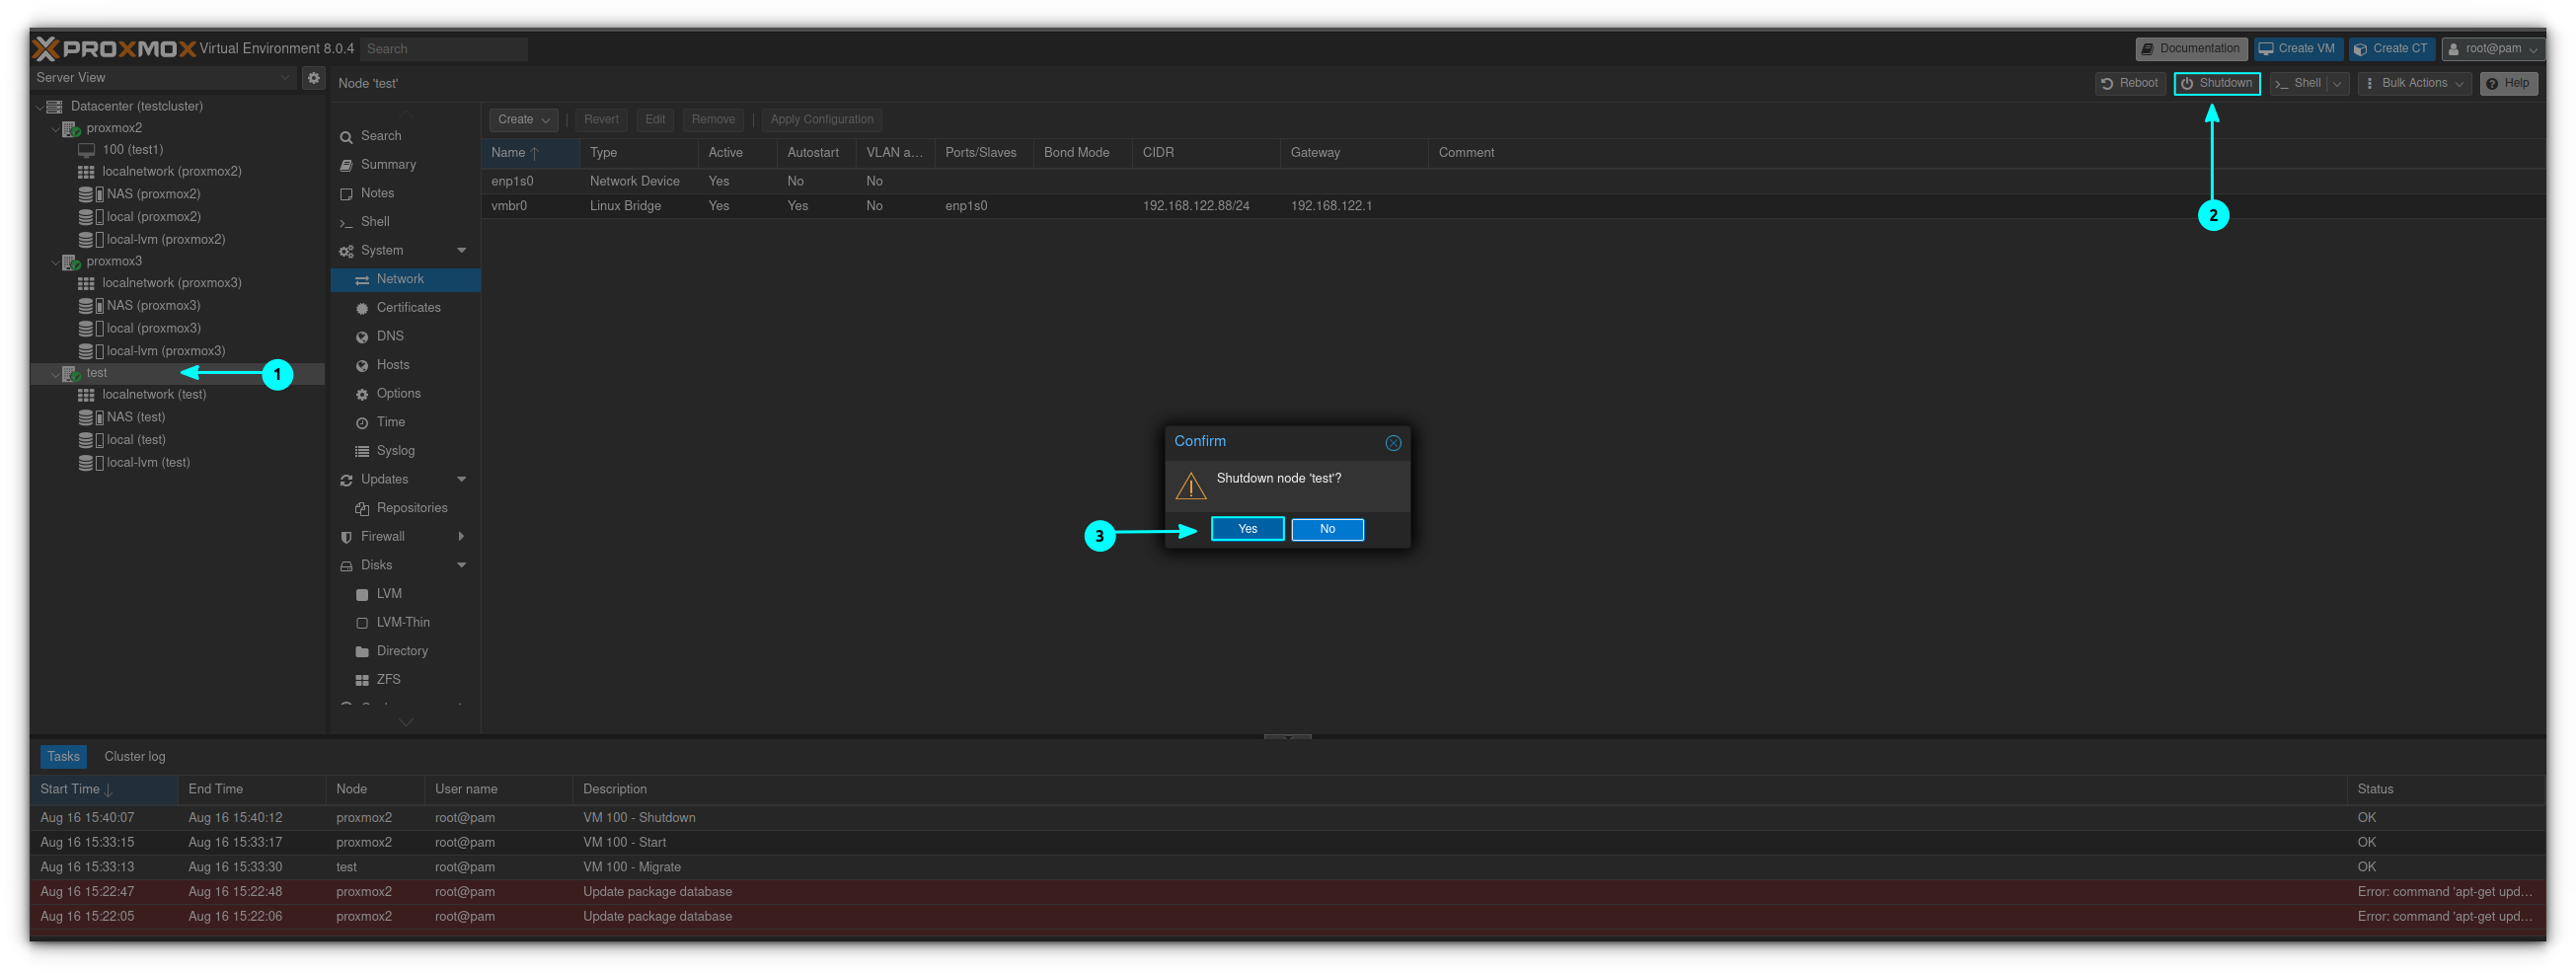
Task: Click Create VM
Action: pos(2298,49)
